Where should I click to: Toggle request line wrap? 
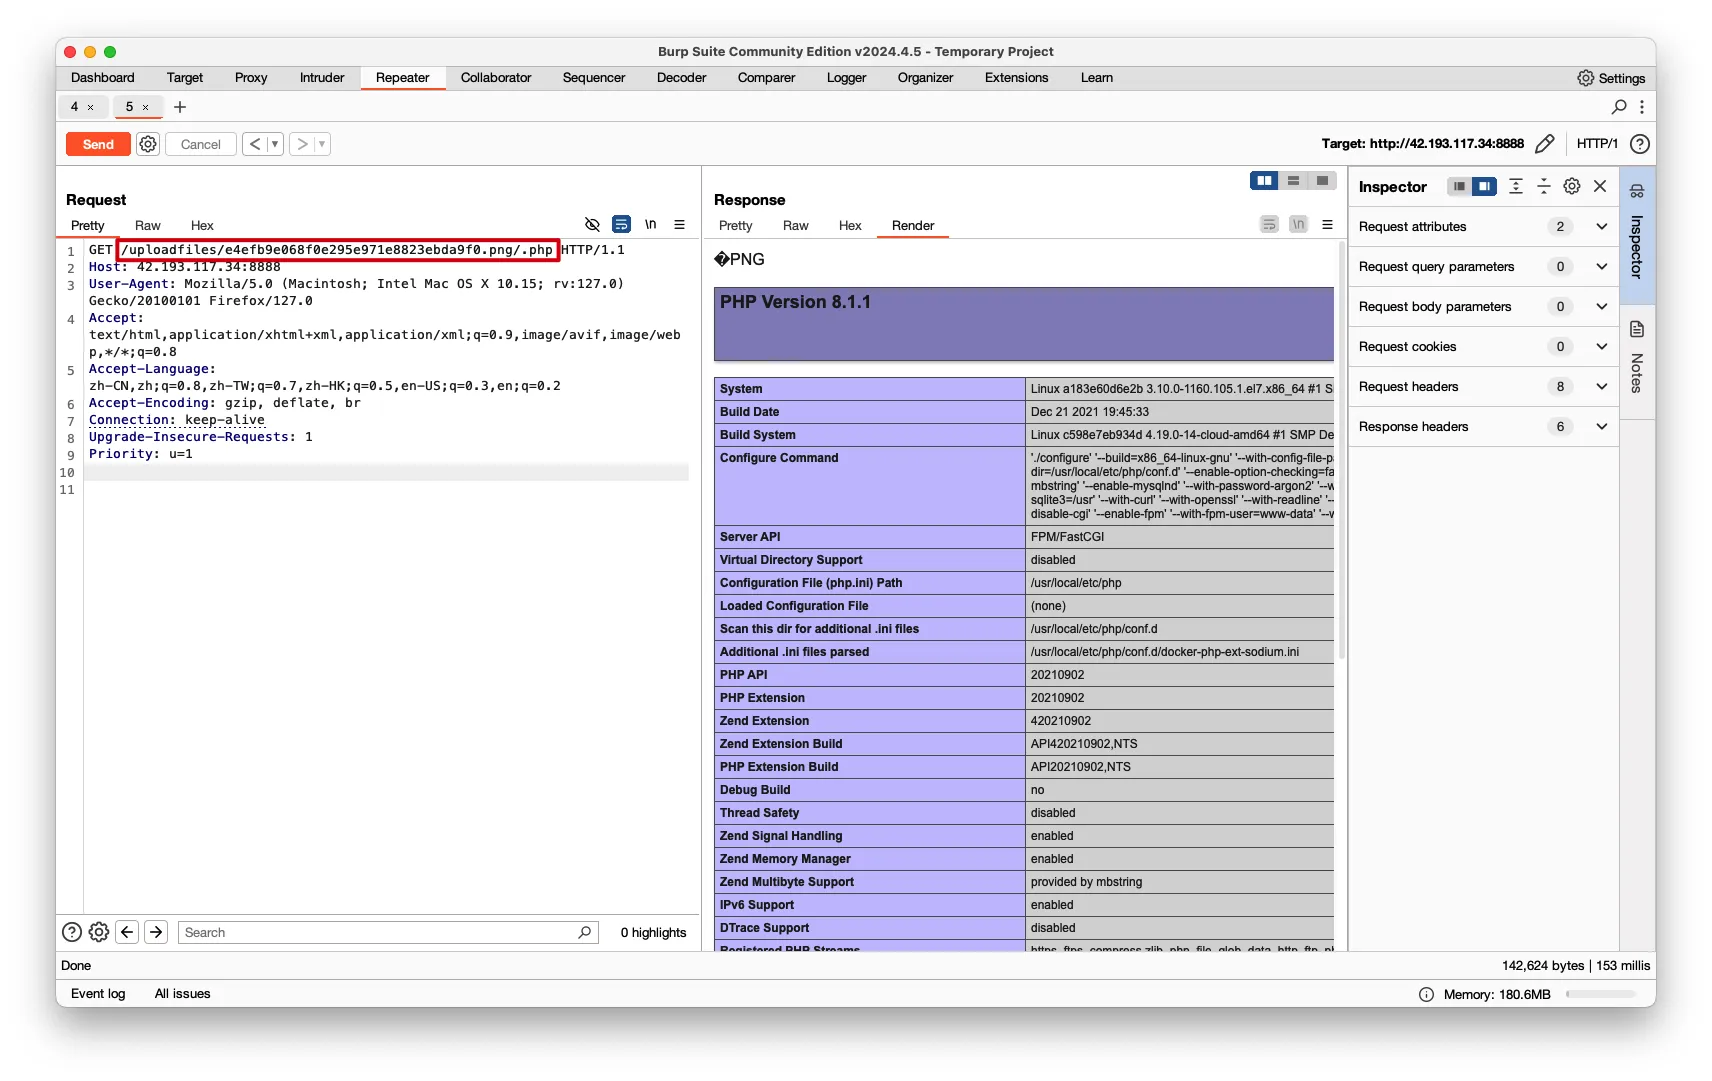pyautogui.click(x=622, y=225)
